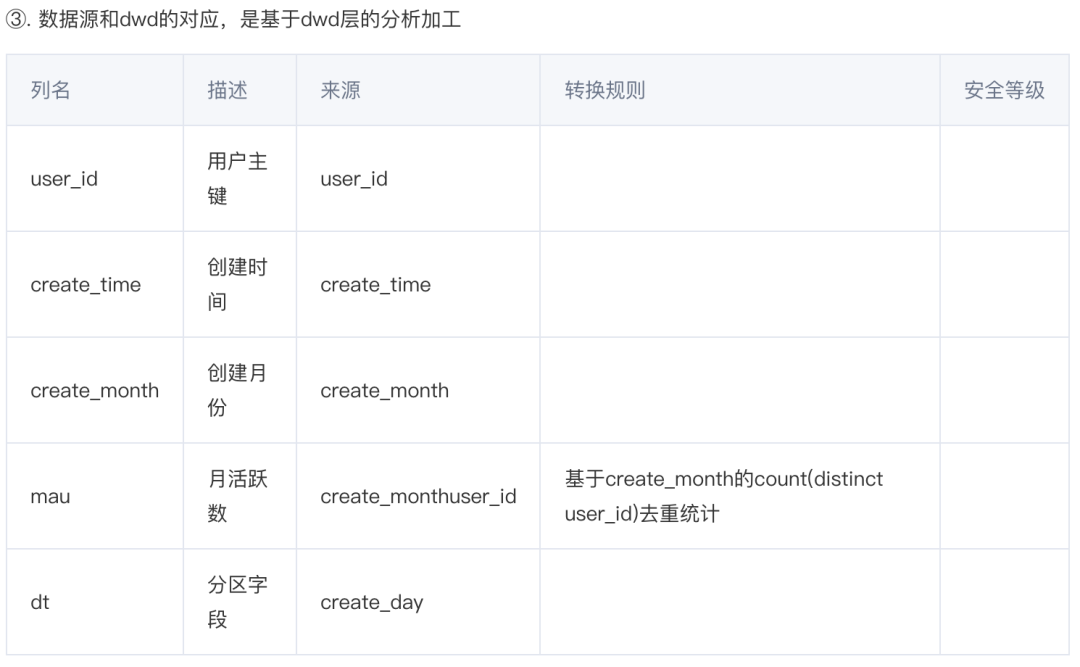Viewport: 1080px width, 667px height.
Task: Click the 转换规则 column header
Action: (x=605, y=90)
